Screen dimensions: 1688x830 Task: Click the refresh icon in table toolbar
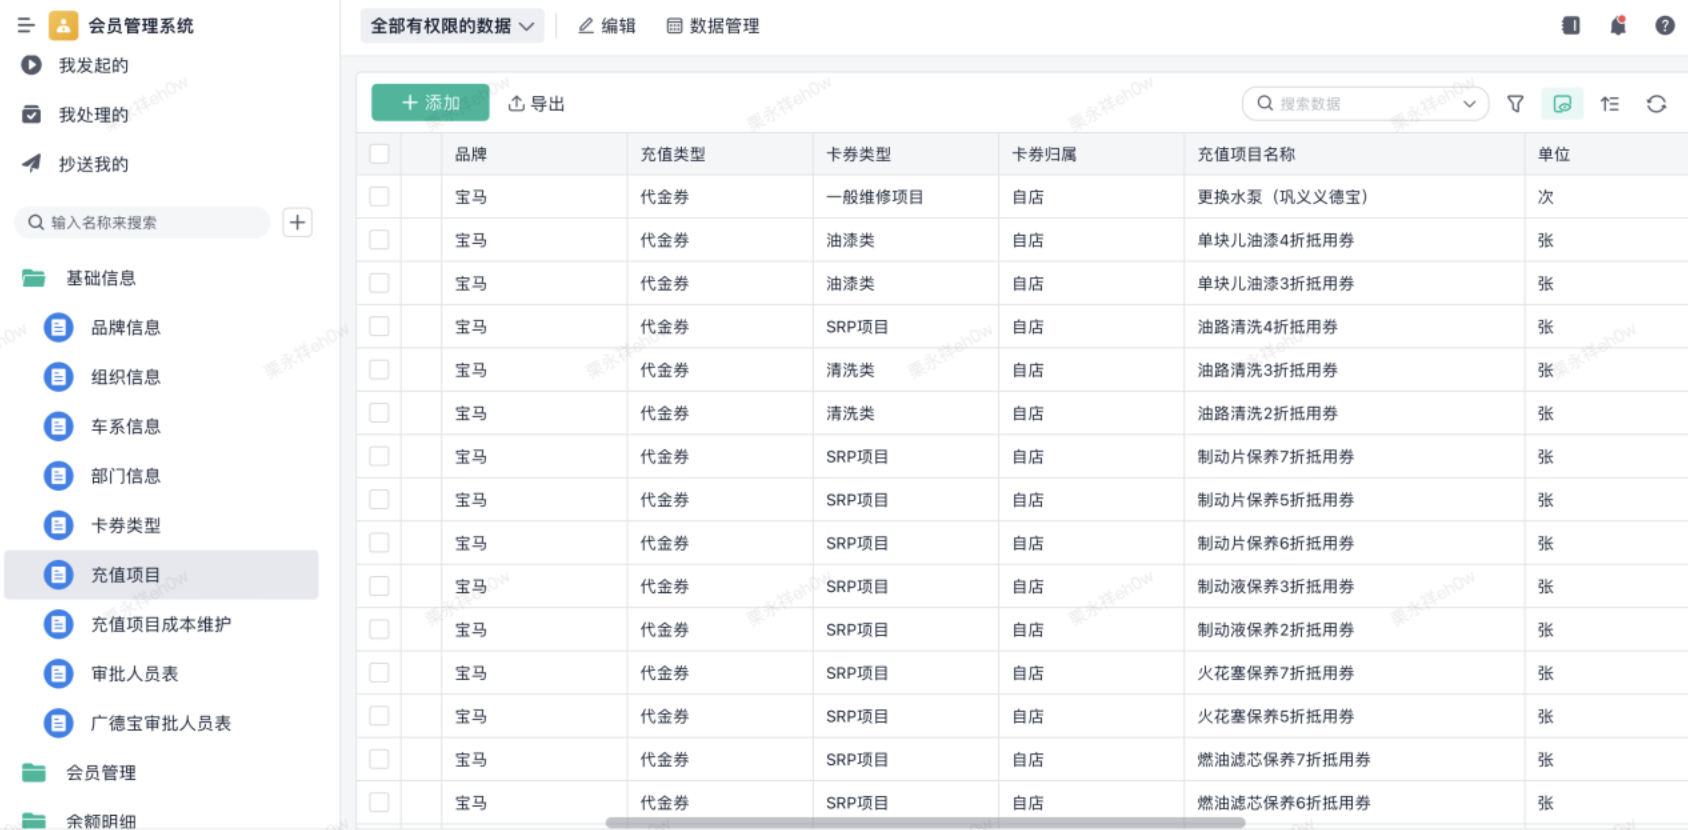tap(1656, 104)
